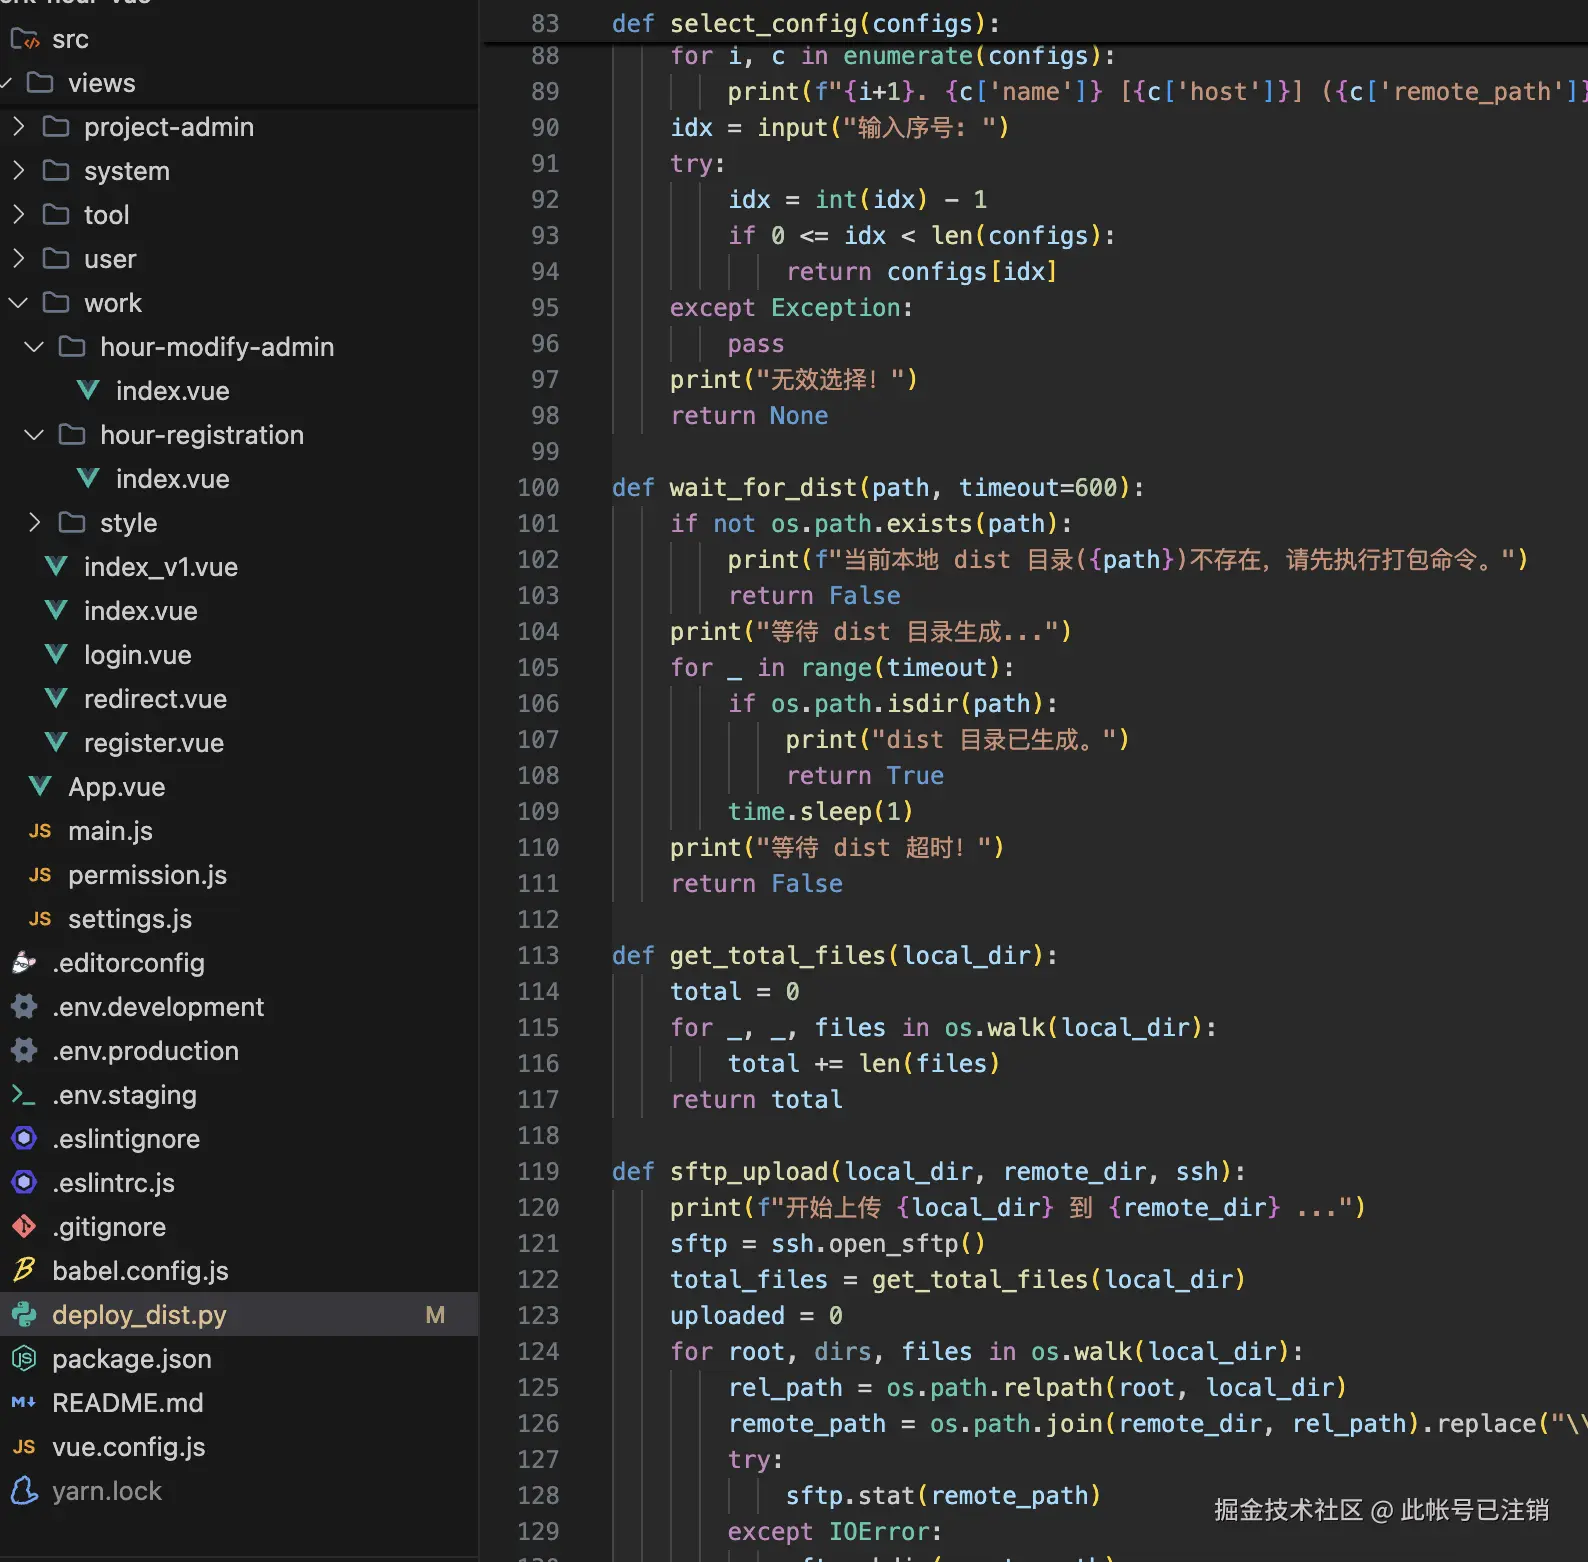
Task: Click the Python icon beside deploy_dist.py
Action: point(24,1315)
